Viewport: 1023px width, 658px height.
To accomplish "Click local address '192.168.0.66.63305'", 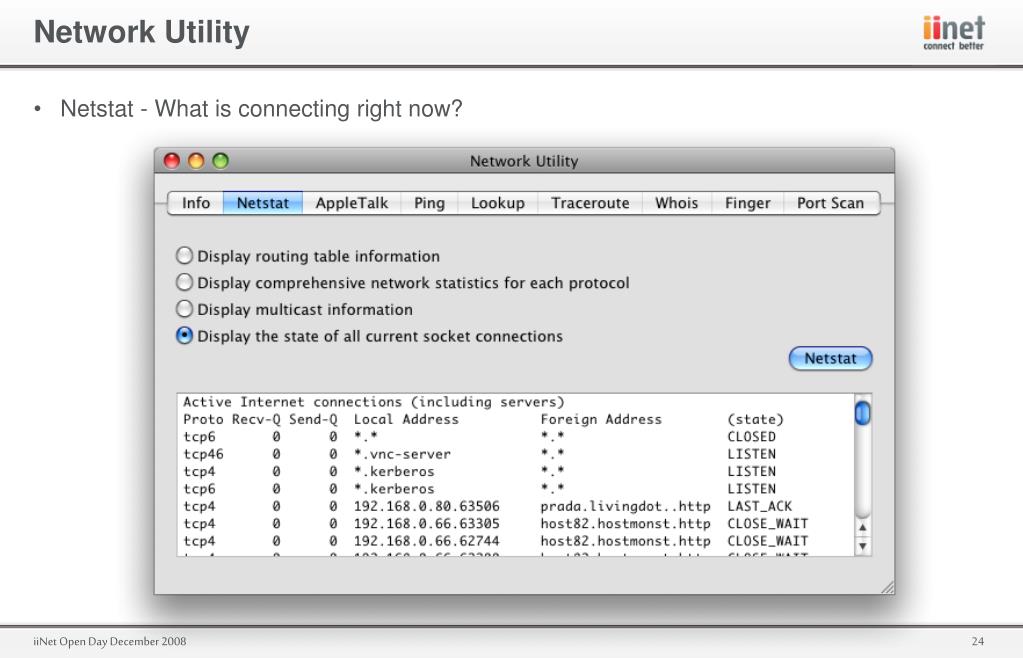I will (427, 524).
